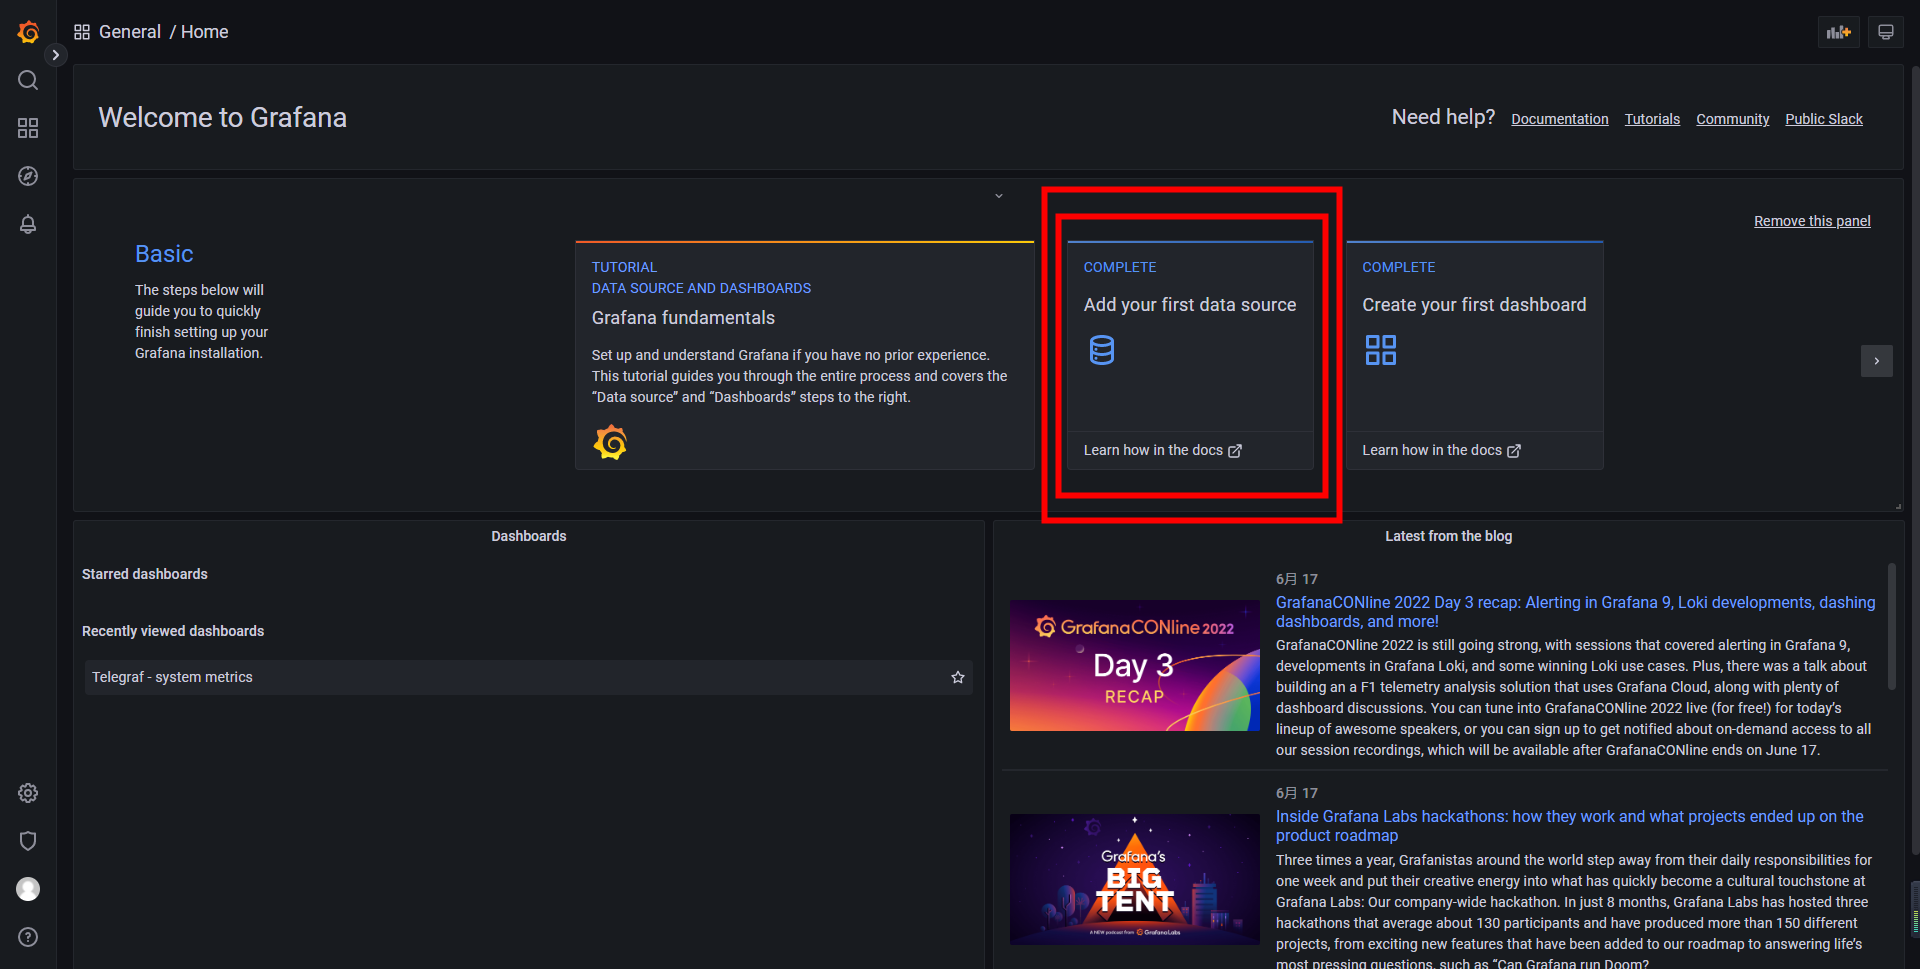
Task: Click the Add panel toolbar button
Action: (1838, 32)
